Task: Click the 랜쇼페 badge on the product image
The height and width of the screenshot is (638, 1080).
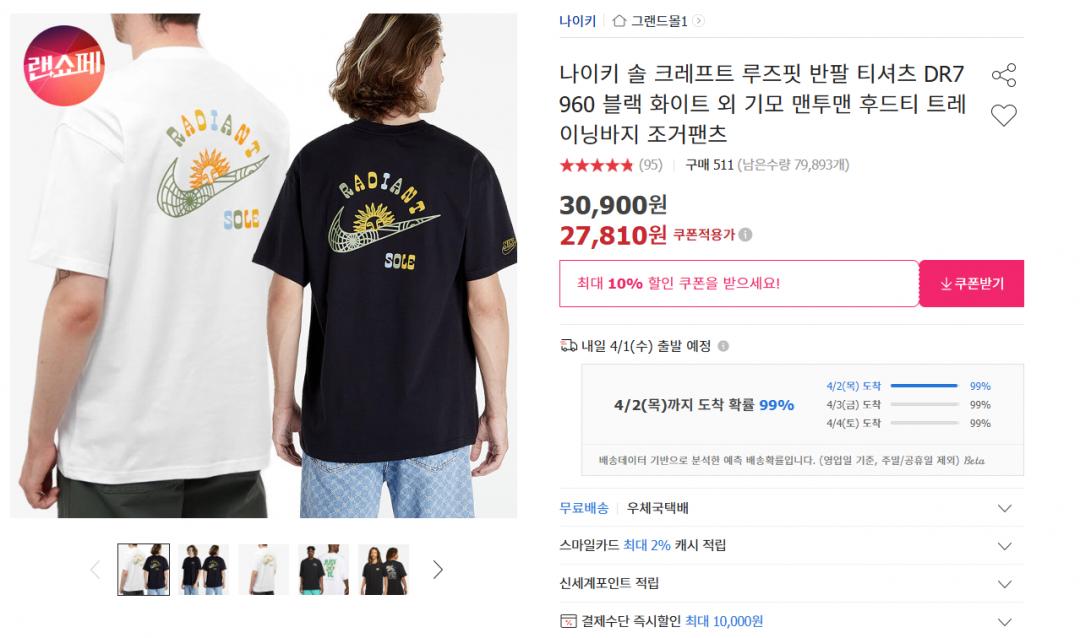Action: (64, 66)
